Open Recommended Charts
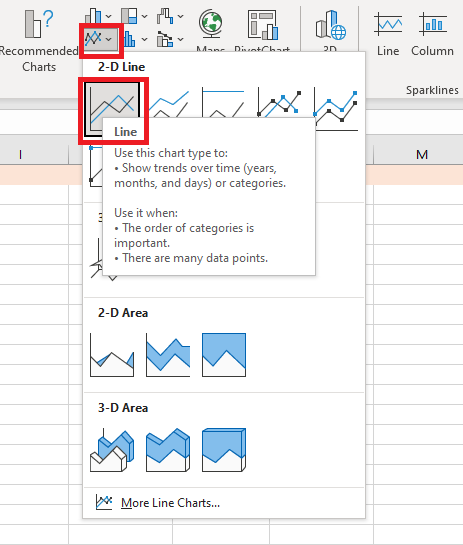 point(38,40)
